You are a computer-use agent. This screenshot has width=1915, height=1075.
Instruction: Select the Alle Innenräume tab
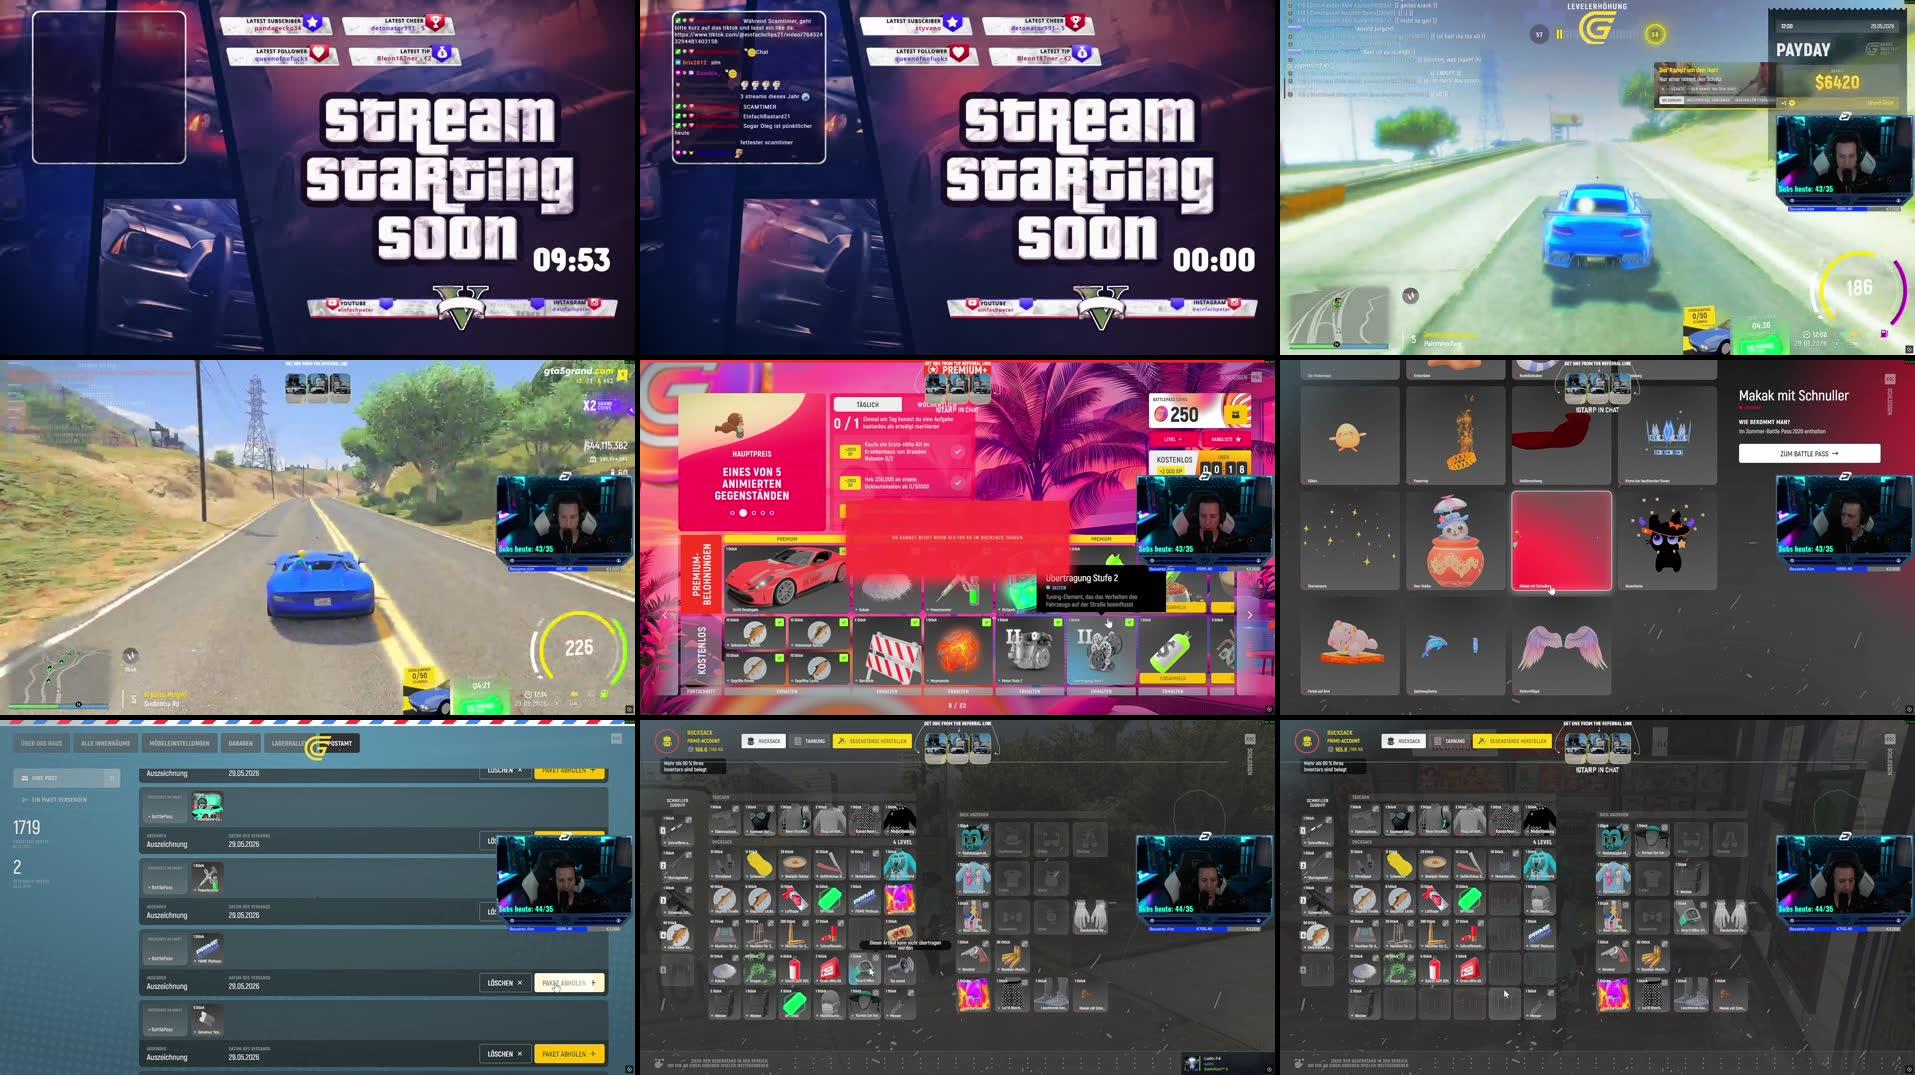point(106,743)
